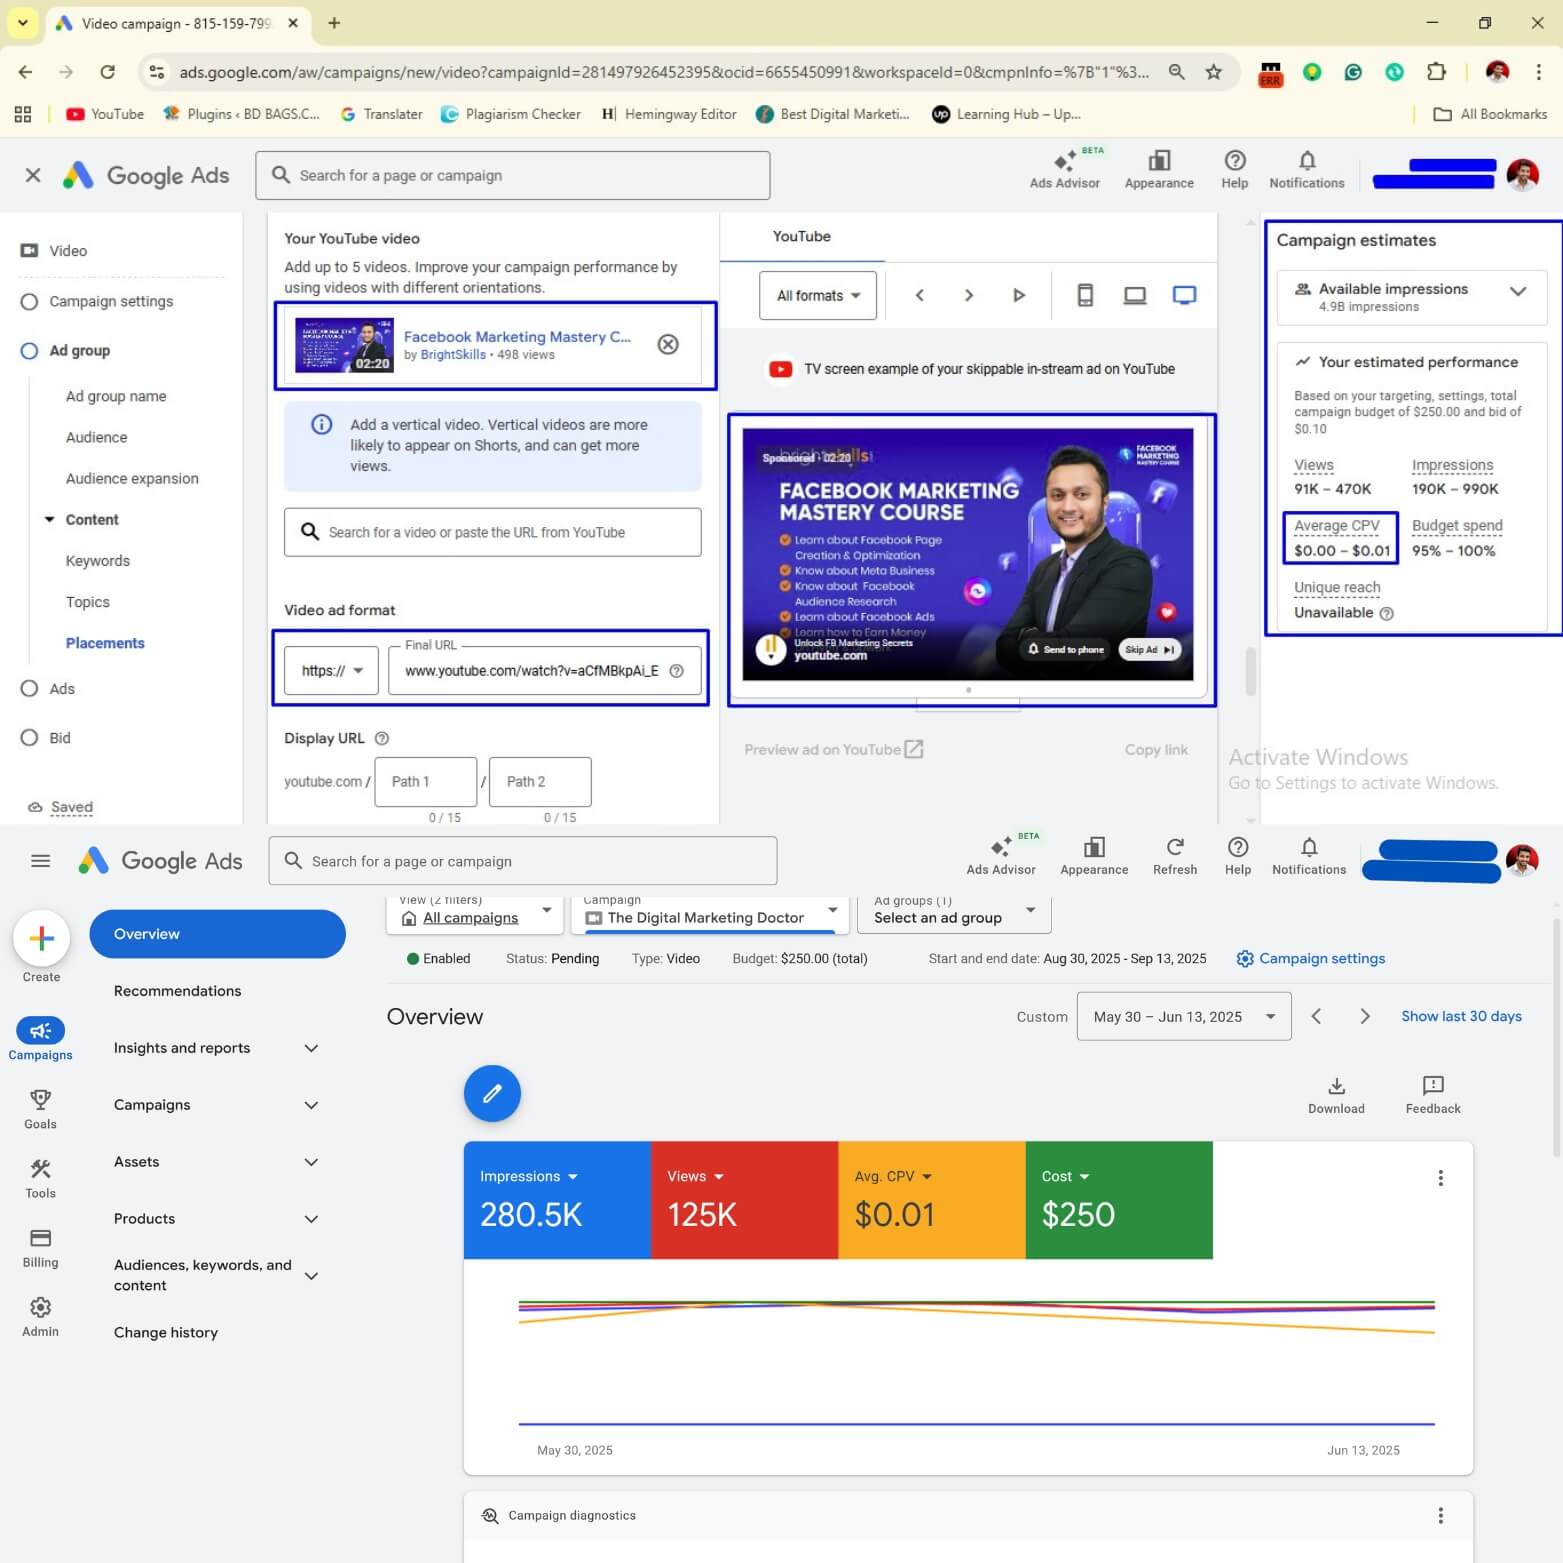
Task: Select the Campaign settings step radio circle
Action: [29, 301]
